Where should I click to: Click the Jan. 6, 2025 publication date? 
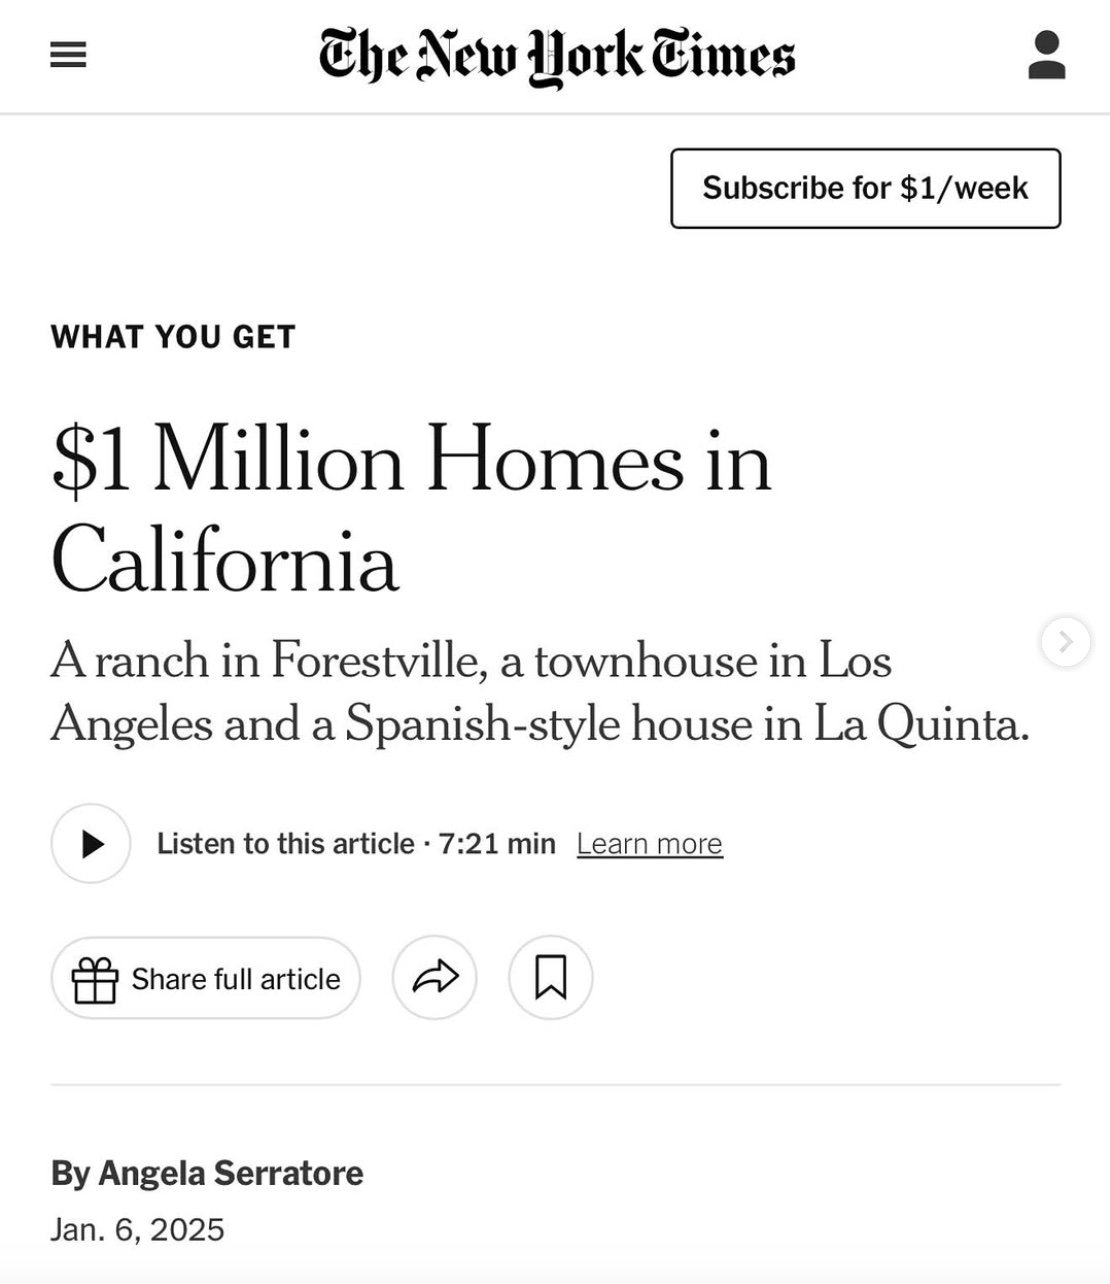click(138, 1229)
